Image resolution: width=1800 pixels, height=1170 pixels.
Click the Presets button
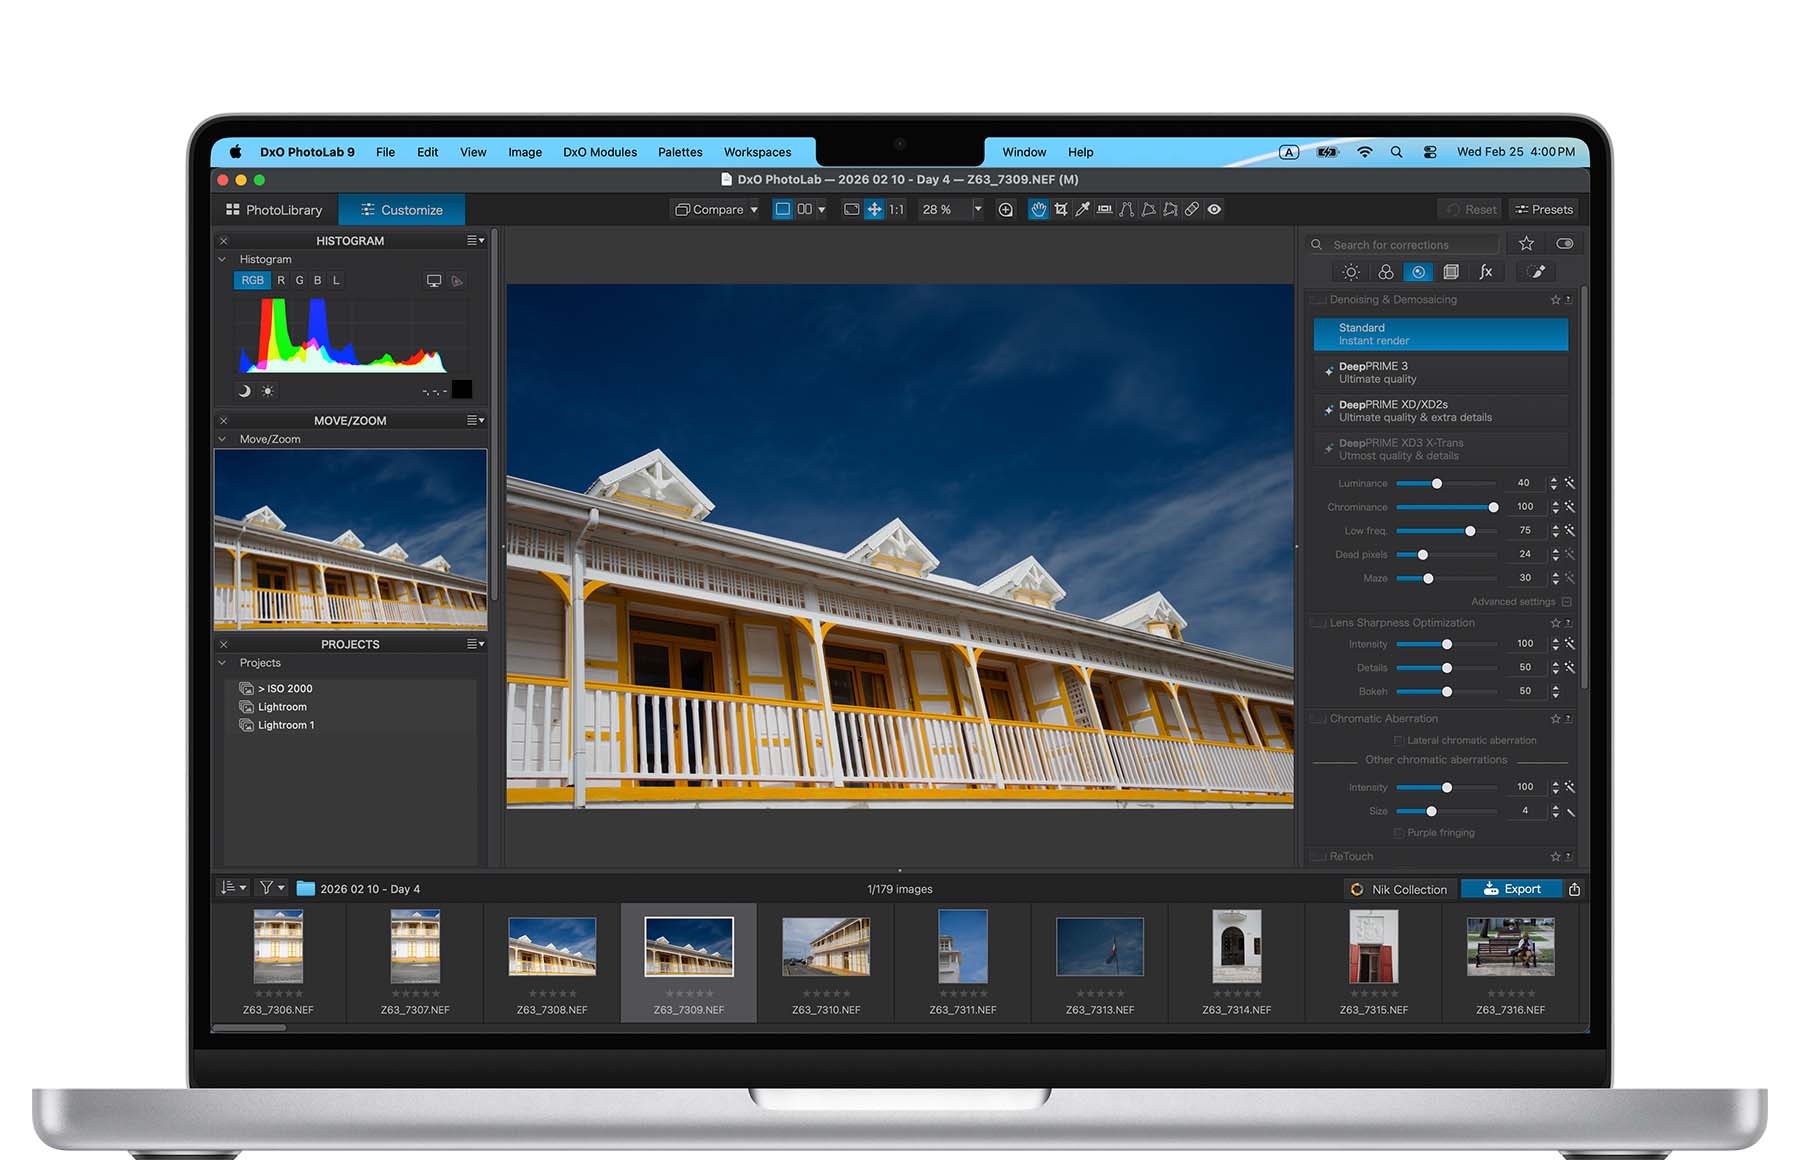click(1544, 210)
